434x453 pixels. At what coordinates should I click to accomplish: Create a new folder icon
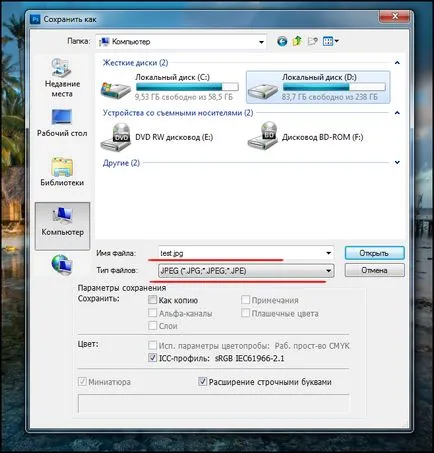[x=312, y=41]
